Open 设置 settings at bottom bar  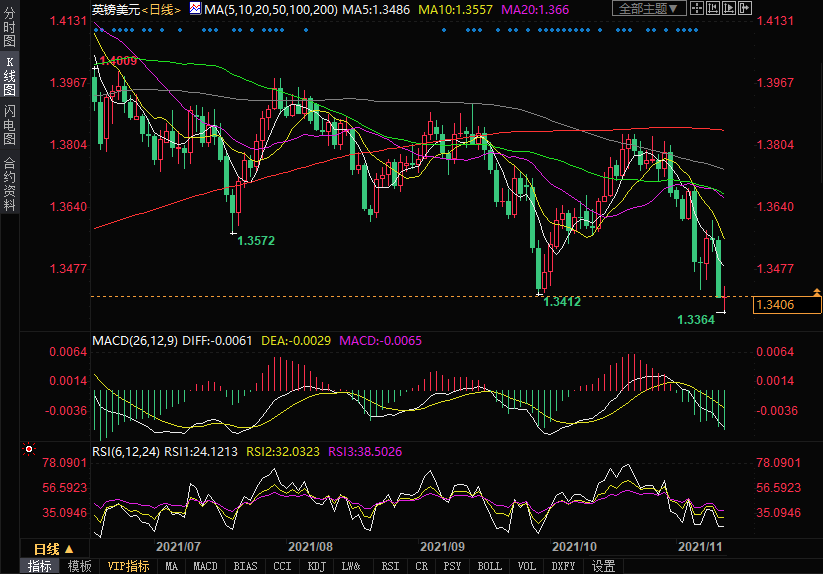(603, 566)
